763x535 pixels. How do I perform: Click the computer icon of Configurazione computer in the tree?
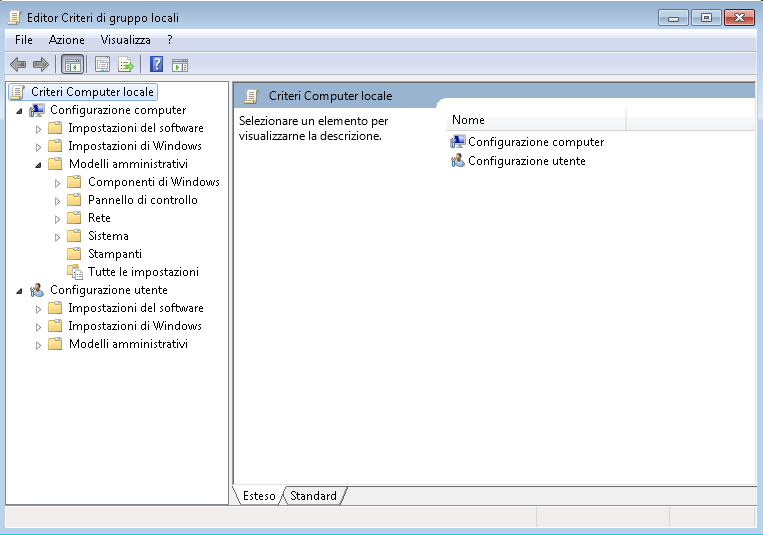[x=37, y=111]
